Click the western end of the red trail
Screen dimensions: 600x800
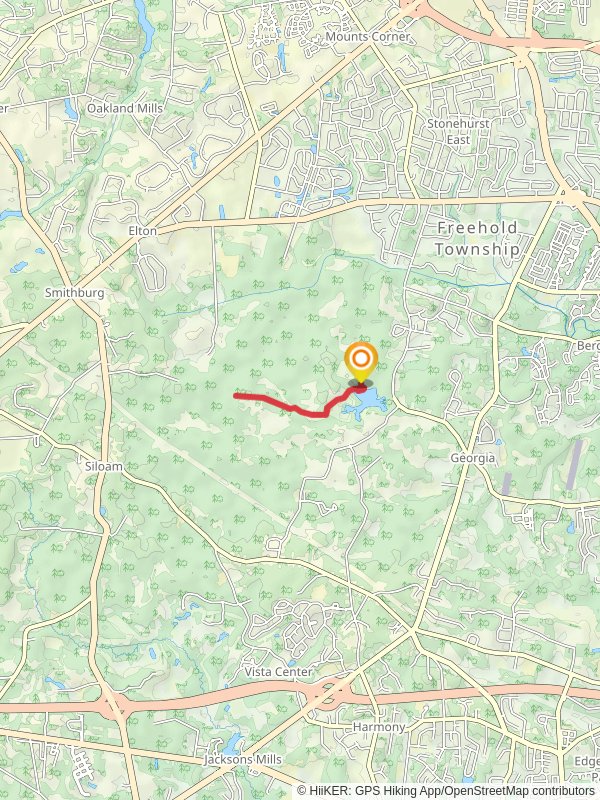[236, 395]
